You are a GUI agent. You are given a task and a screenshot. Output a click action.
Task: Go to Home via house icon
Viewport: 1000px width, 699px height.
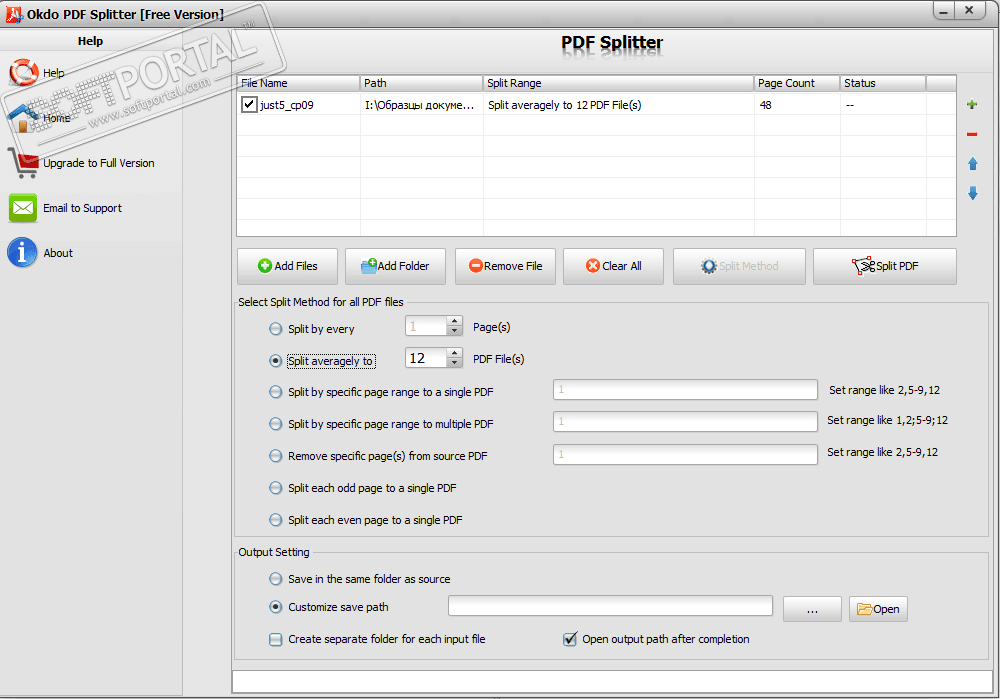(x=24, y=118)
